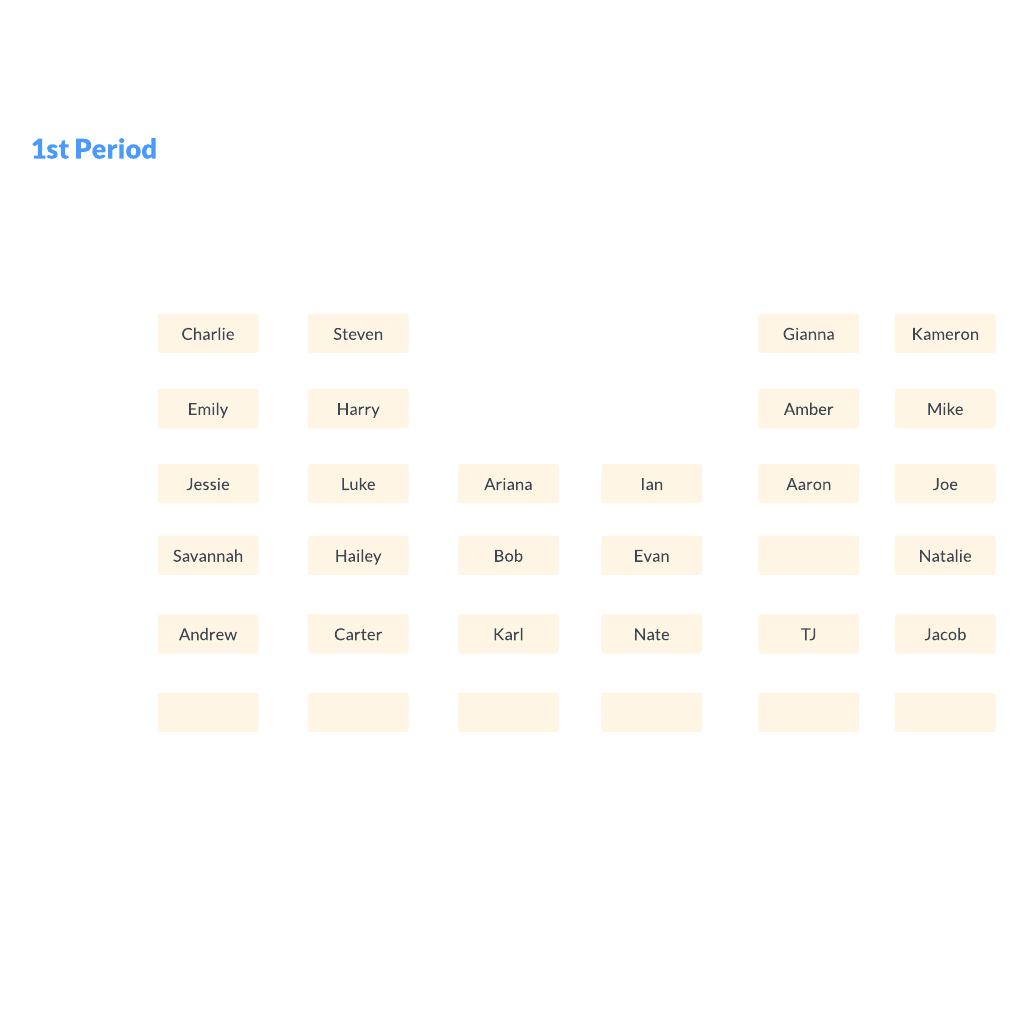Select Karl's seat

(x=508, y=634)
